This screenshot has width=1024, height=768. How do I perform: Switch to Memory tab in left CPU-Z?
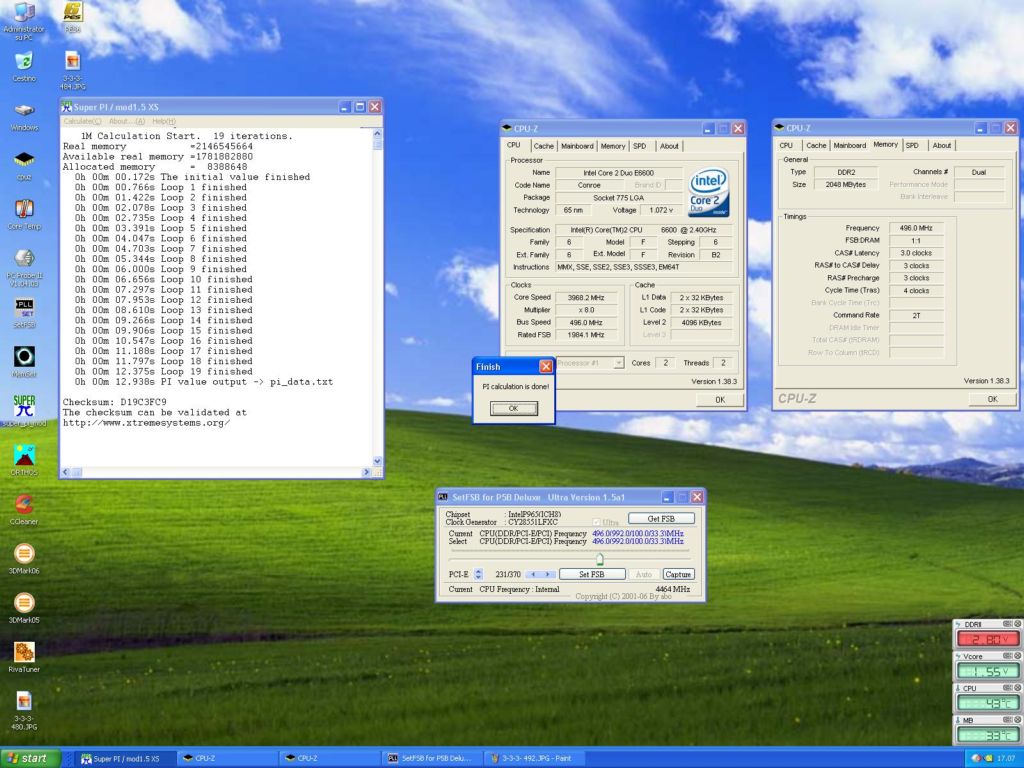tap(613, 146)
